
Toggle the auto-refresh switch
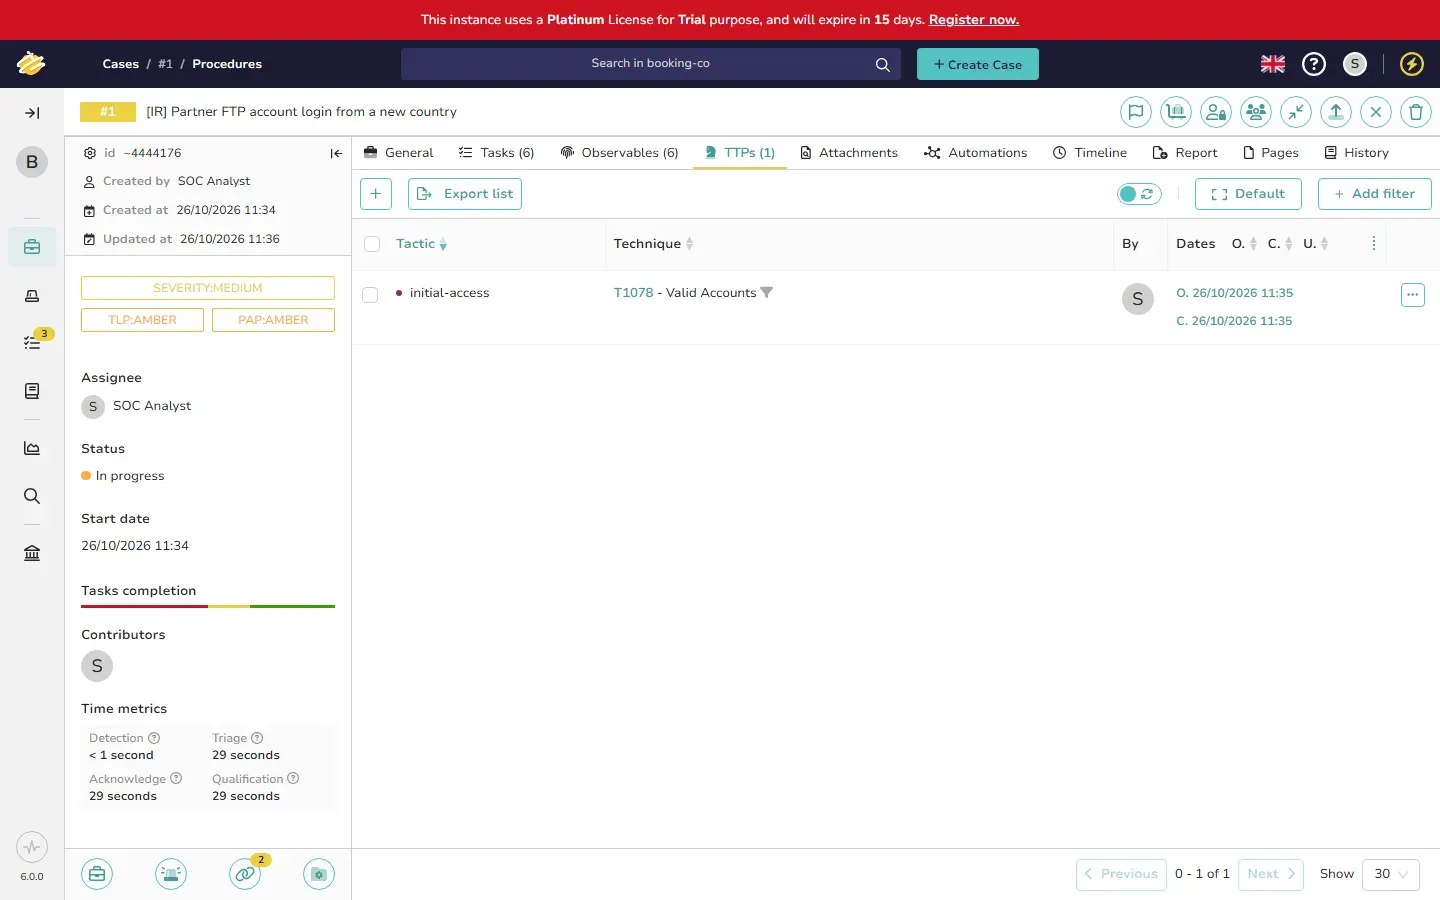point(1139,194)
